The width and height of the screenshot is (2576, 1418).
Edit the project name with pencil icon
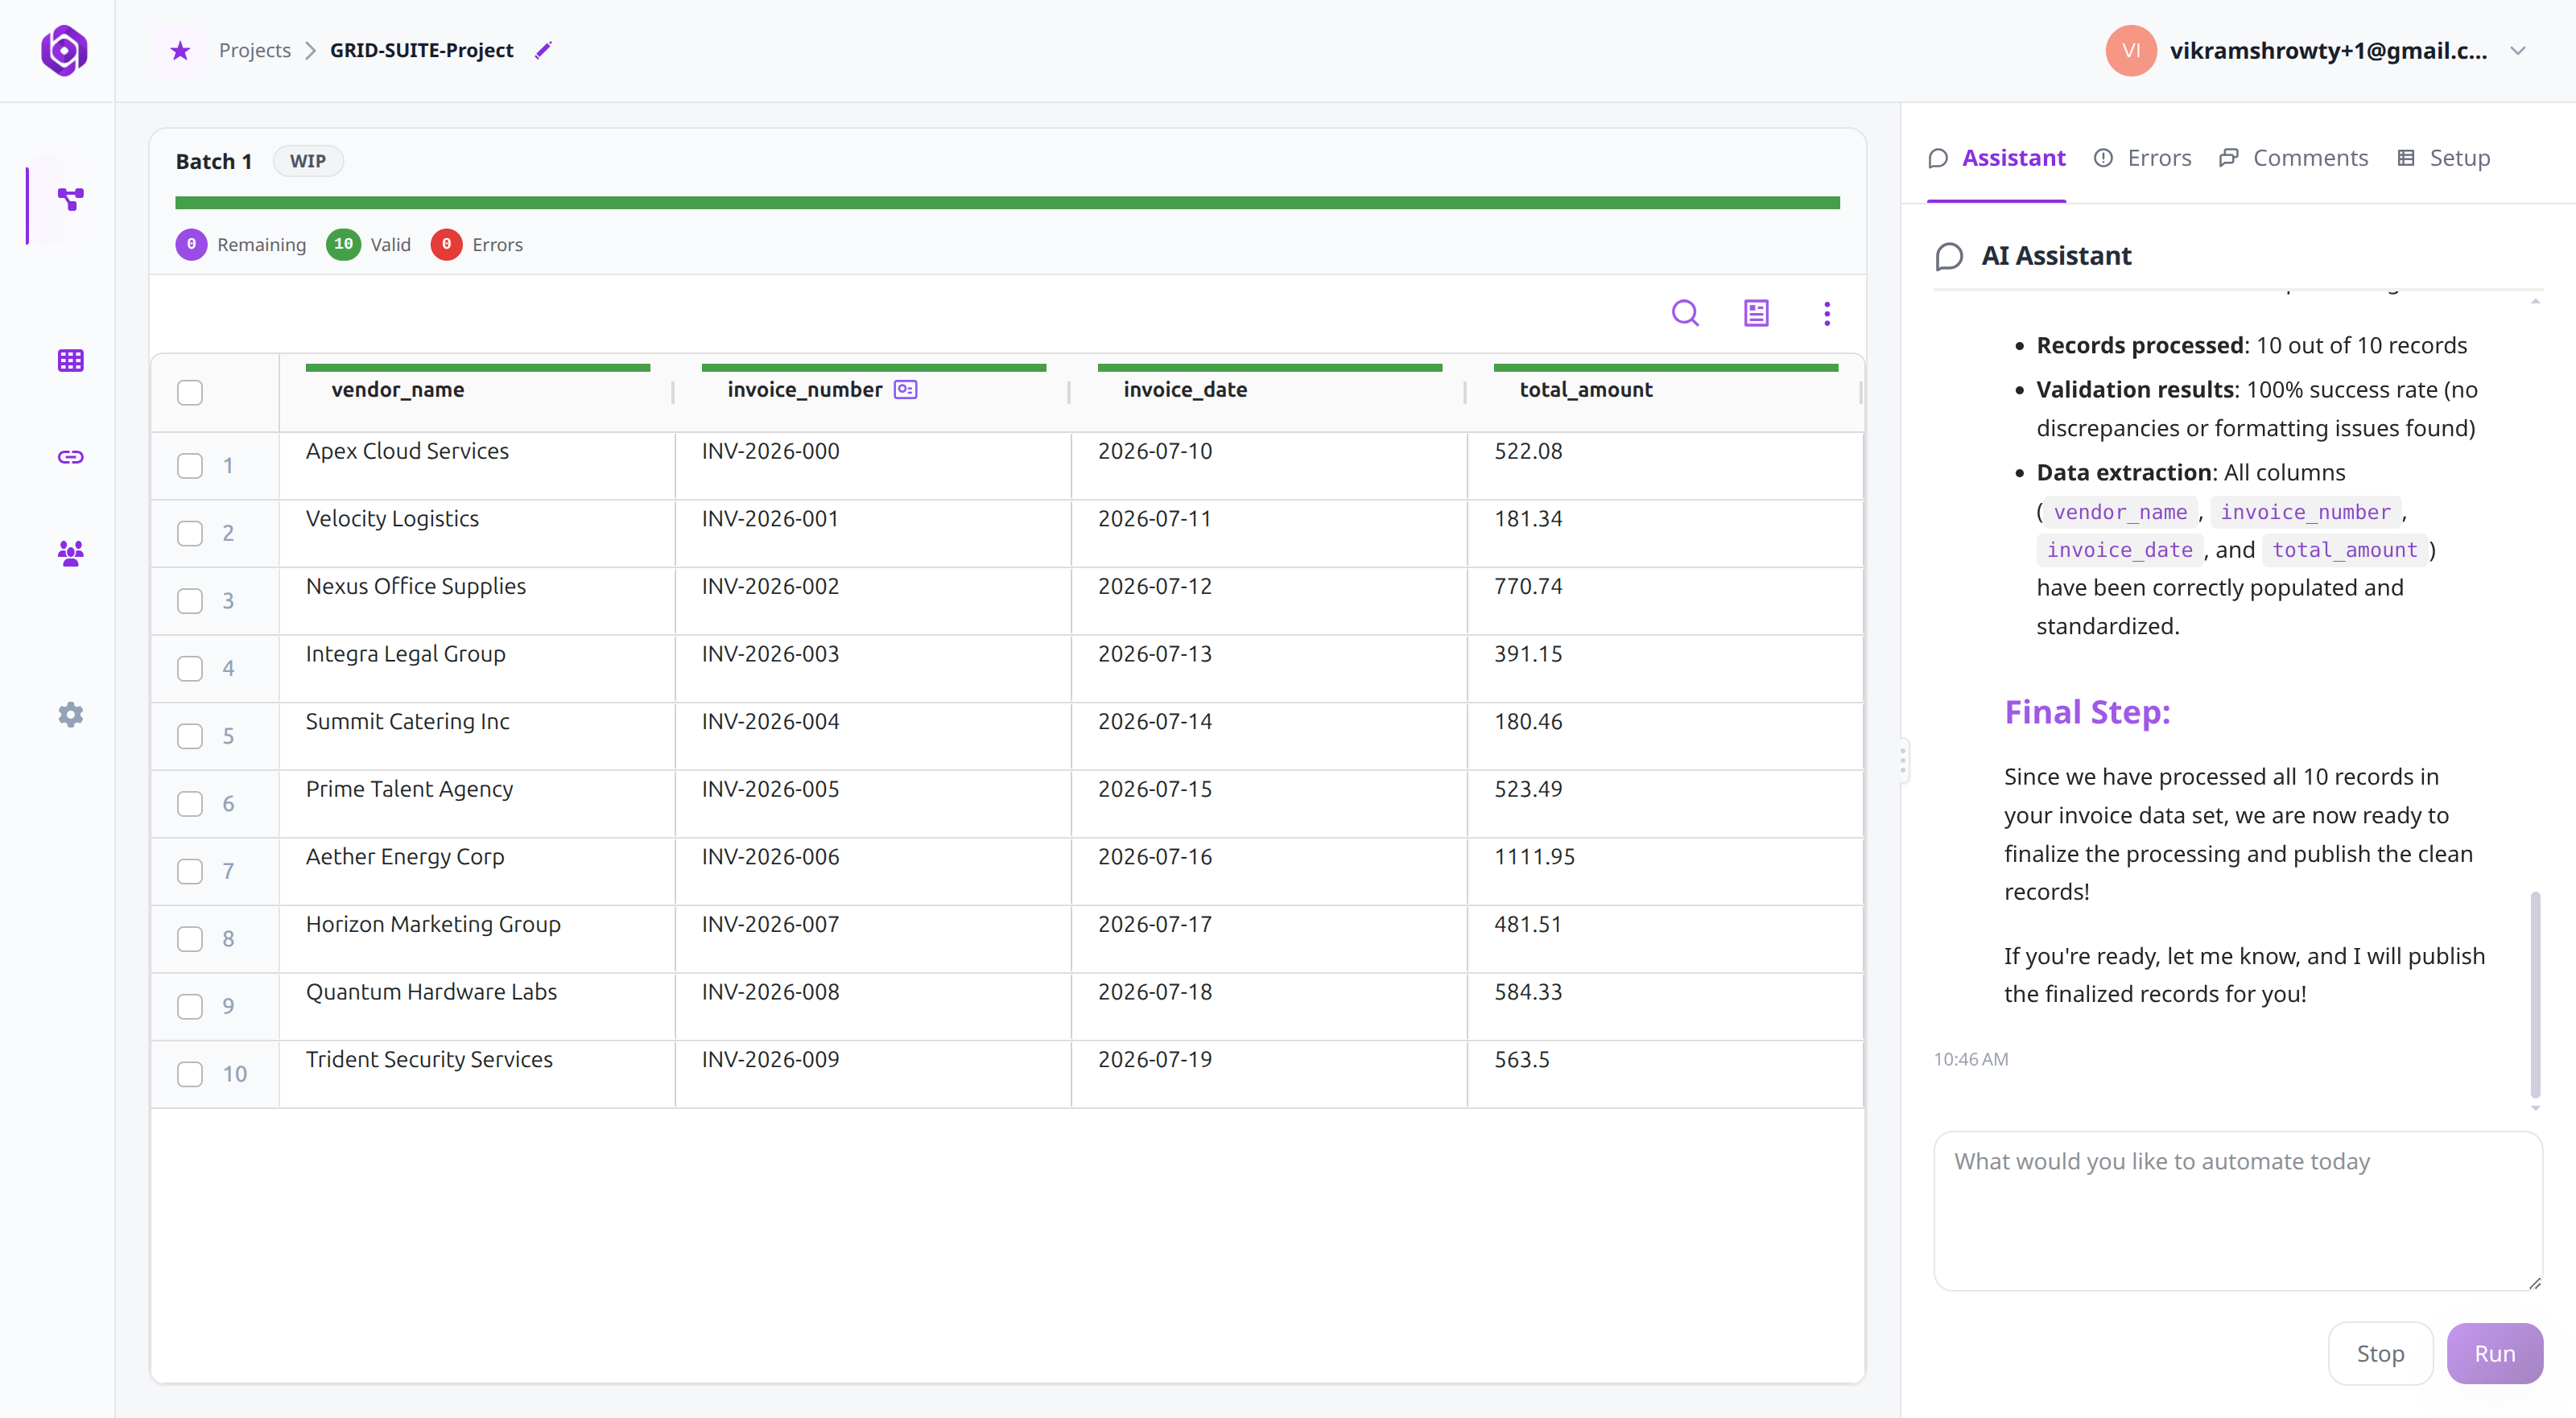click(x=543, y=50)
